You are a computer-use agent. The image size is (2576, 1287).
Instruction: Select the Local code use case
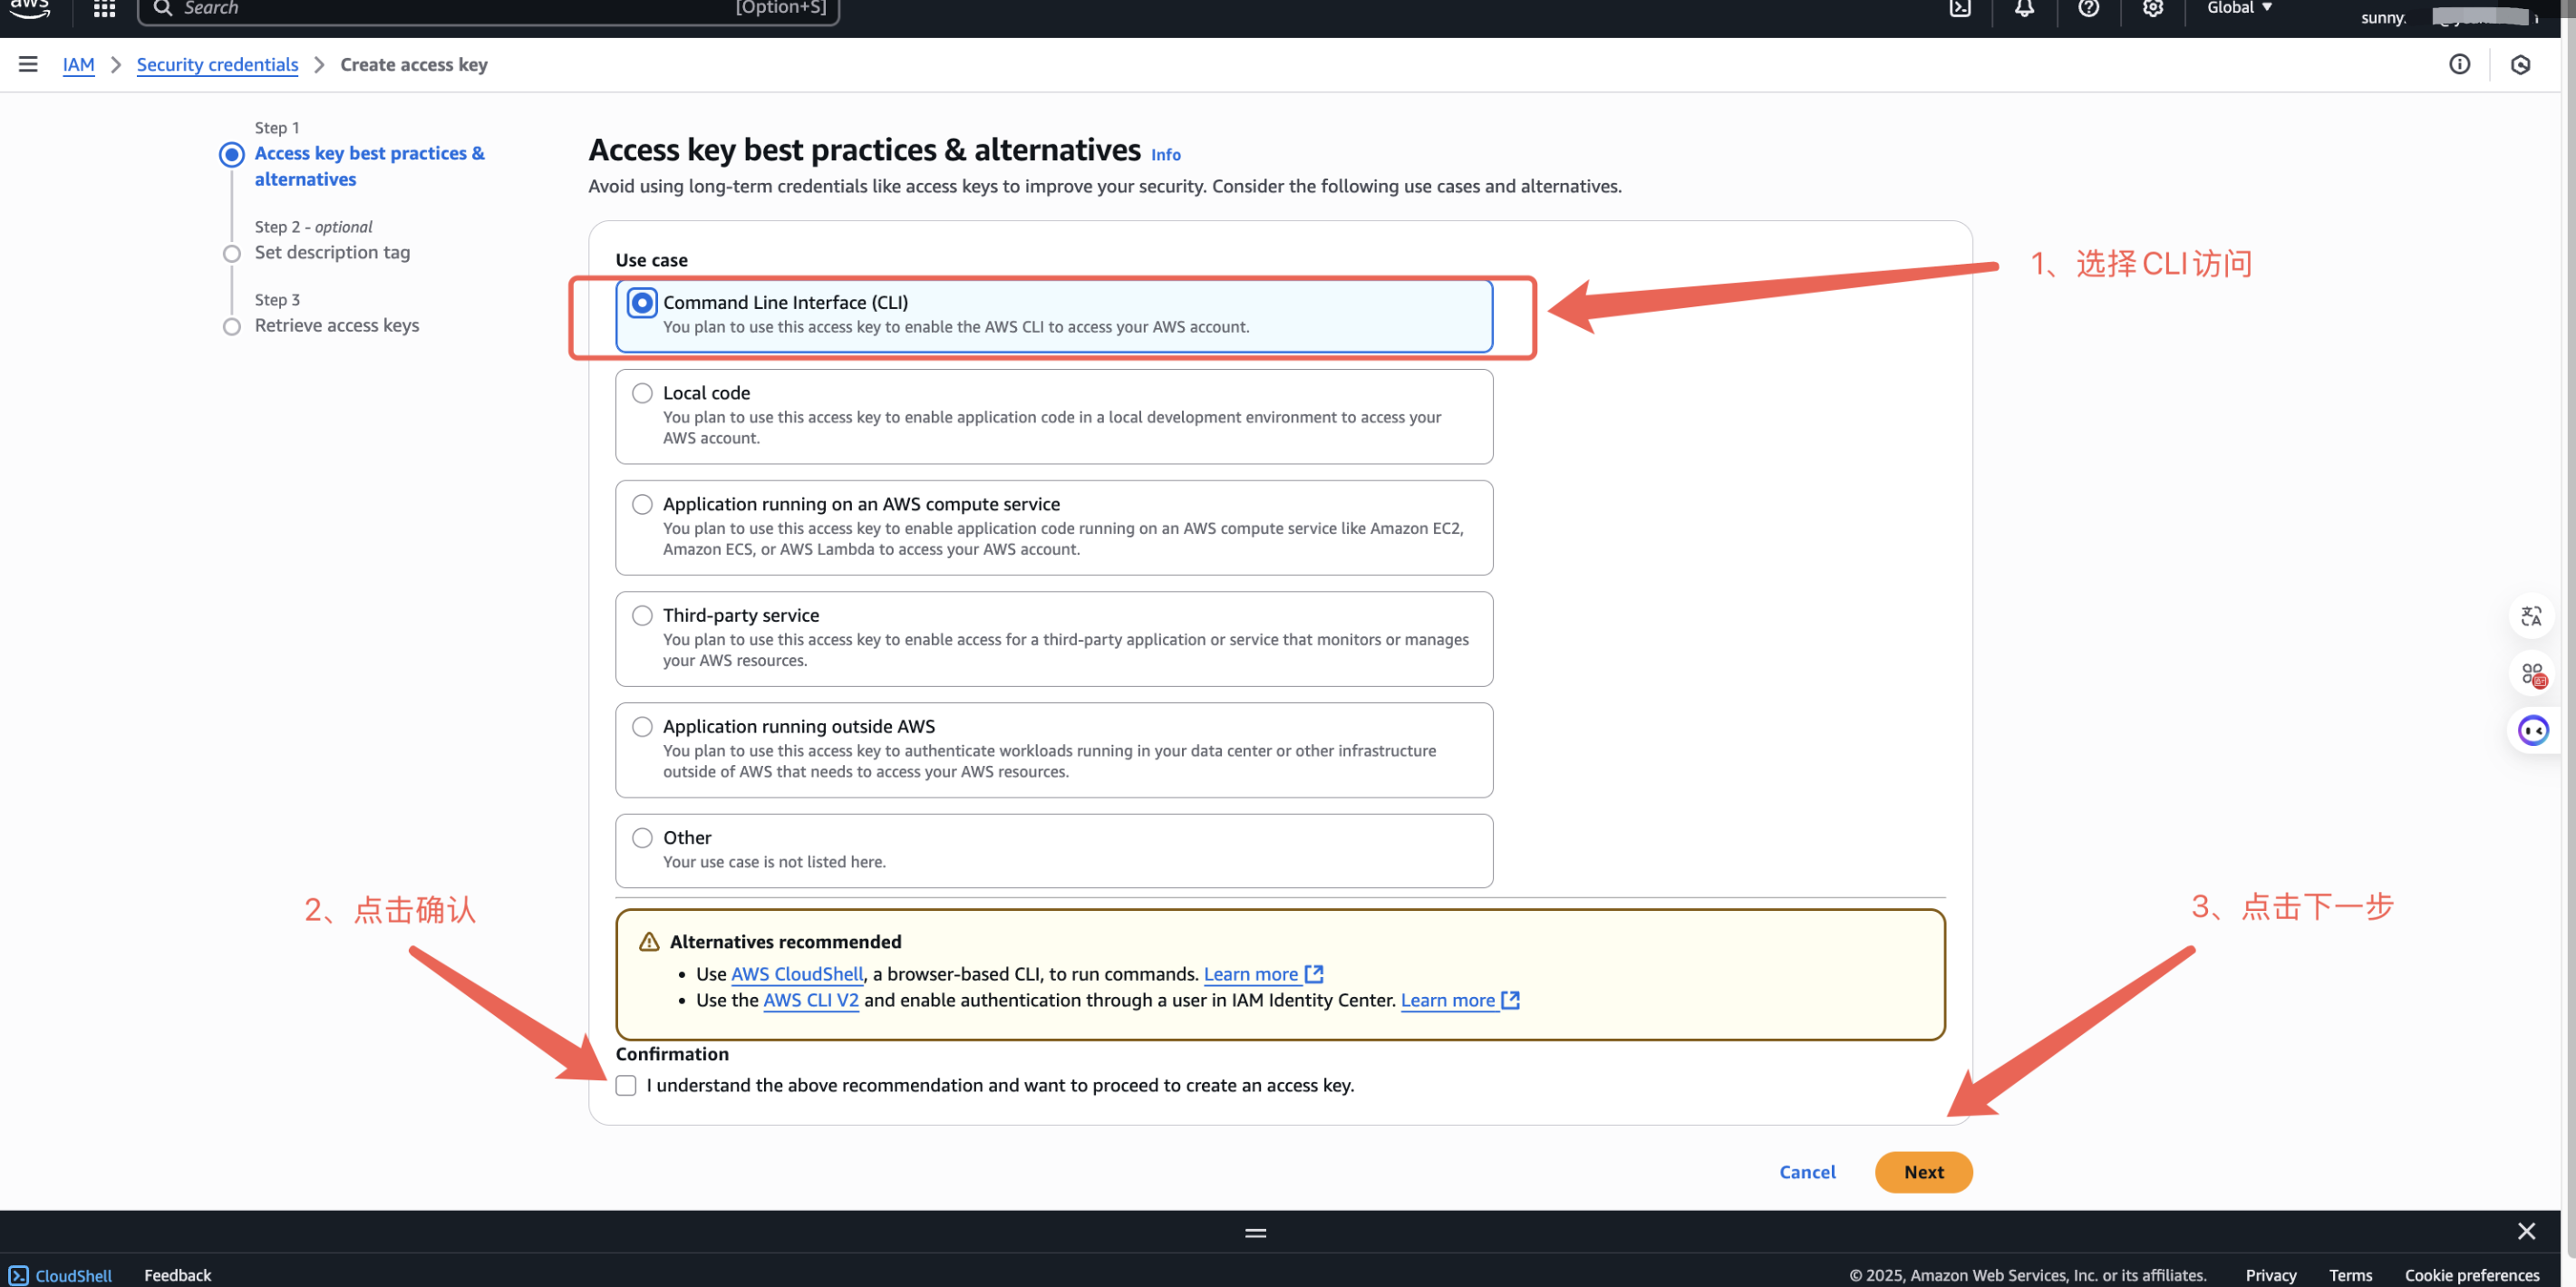(x=642, y=393)
